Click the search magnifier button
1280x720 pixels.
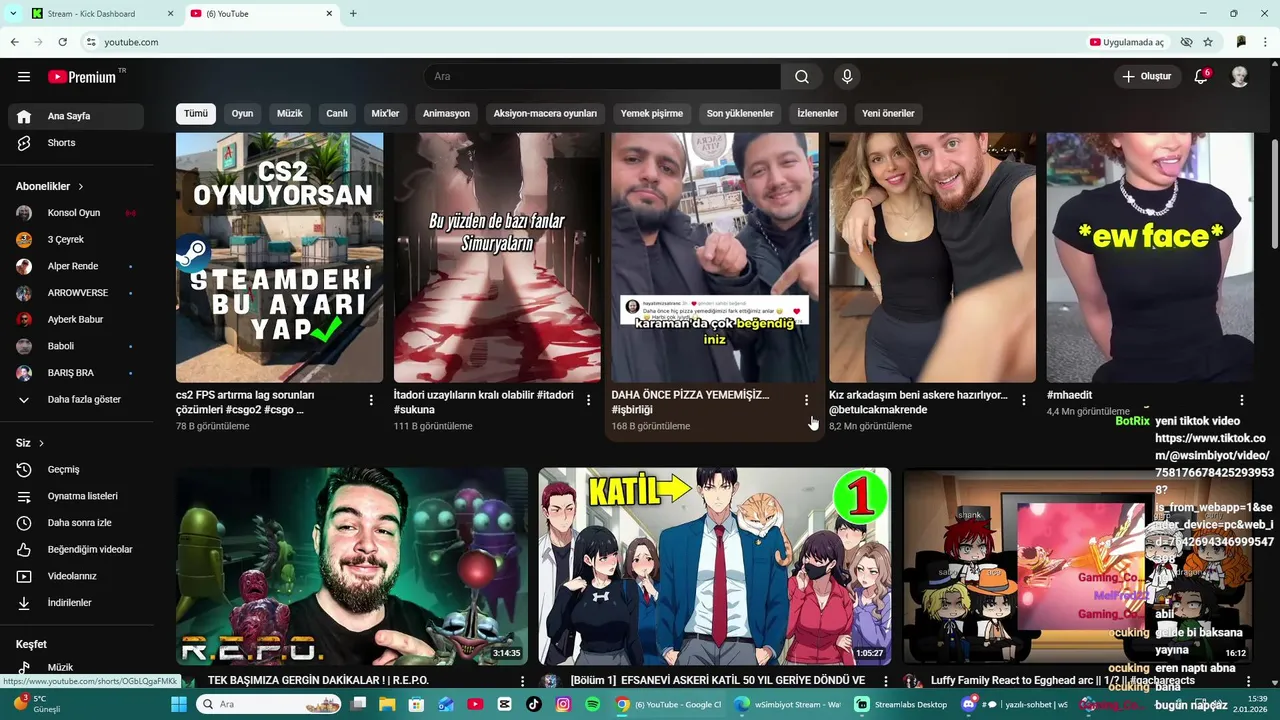[802, 77]
